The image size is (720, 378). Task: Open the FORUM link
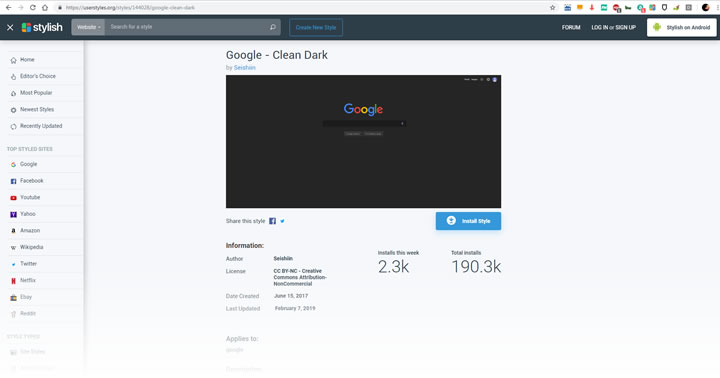click(x=571, y=28)
